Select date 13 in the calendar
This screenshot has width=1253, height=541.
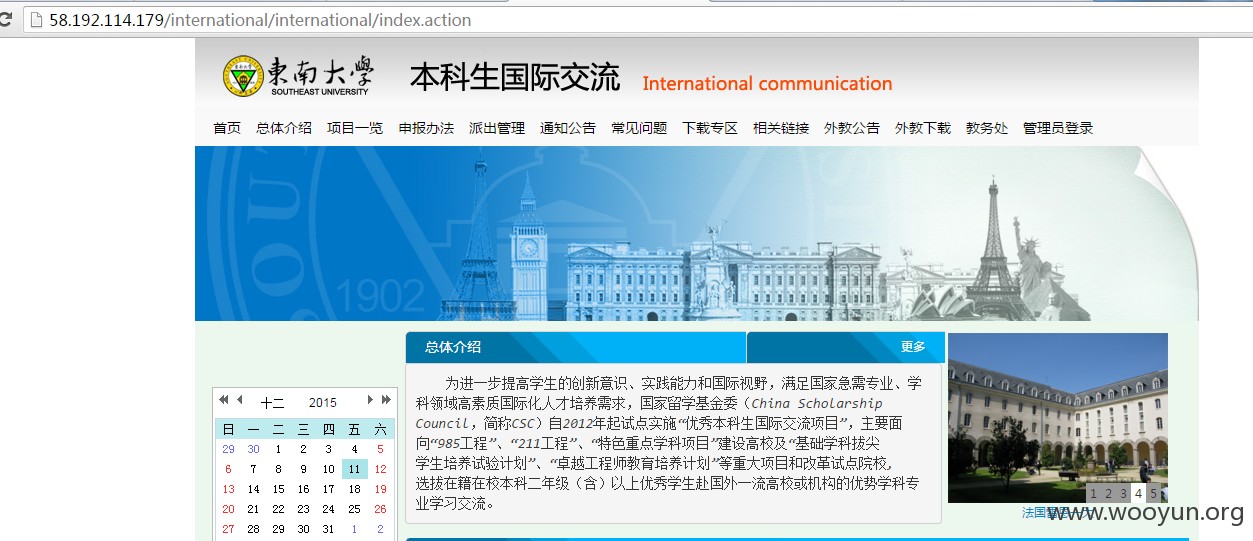click(x=228, y=489)
